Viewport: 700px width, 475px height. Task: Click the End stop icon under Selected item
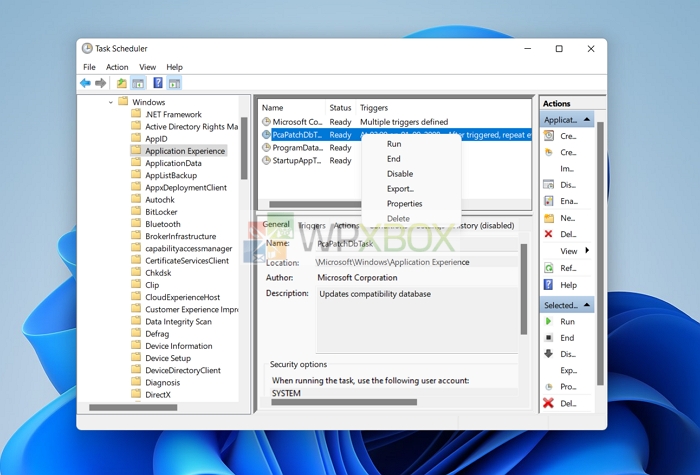(549, 338)
